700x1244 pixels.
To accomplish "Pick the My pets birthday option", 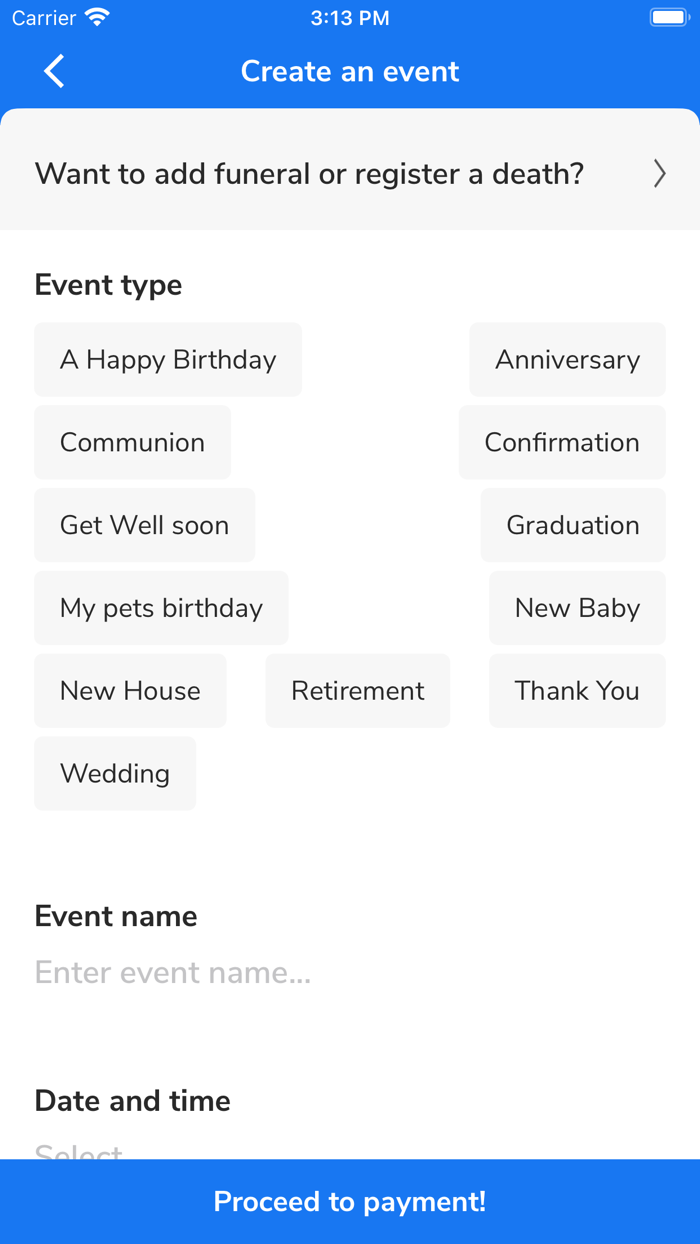I will pyautogui.click(x=161, y=608).
